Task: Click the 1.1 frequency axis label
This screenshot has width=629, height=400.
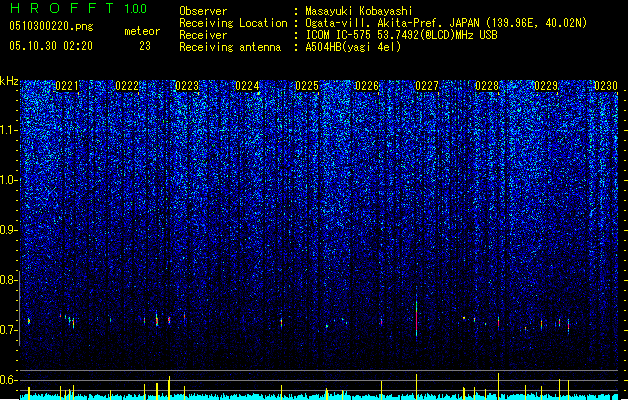Action: pos(9,130)
